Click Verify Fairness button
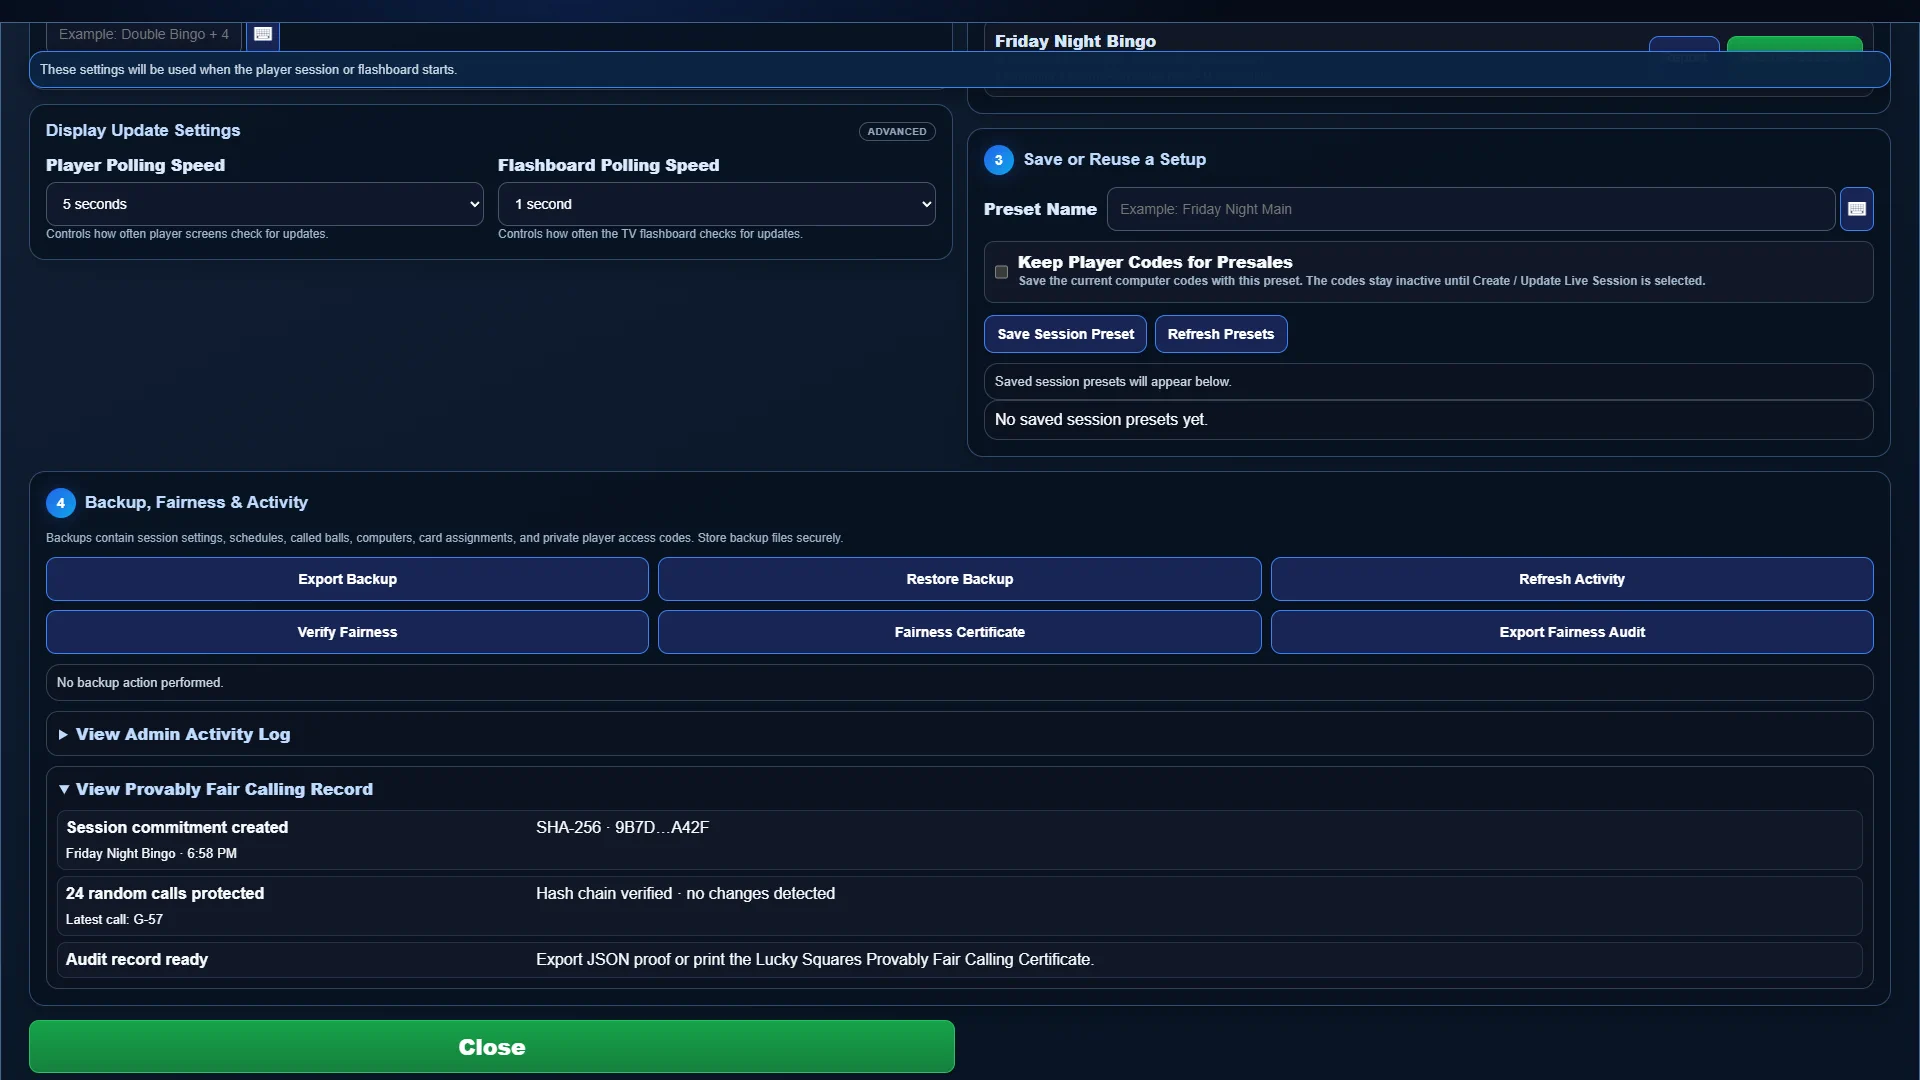Viewport: 1920px width, 1080px height. (347, 632)
